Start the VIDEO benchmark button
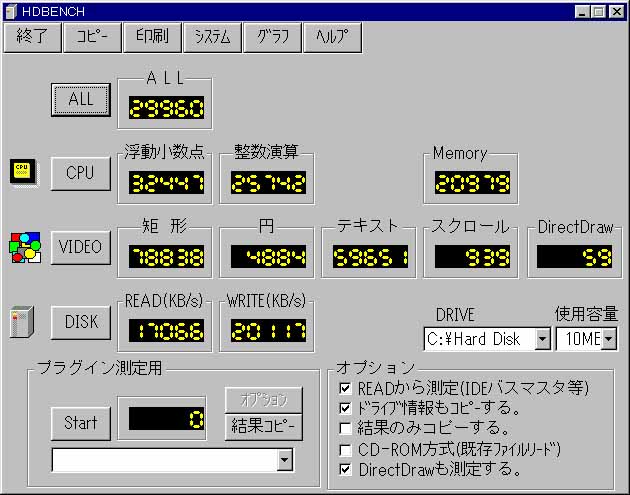The image size is (630, 495). coord(81,248)
